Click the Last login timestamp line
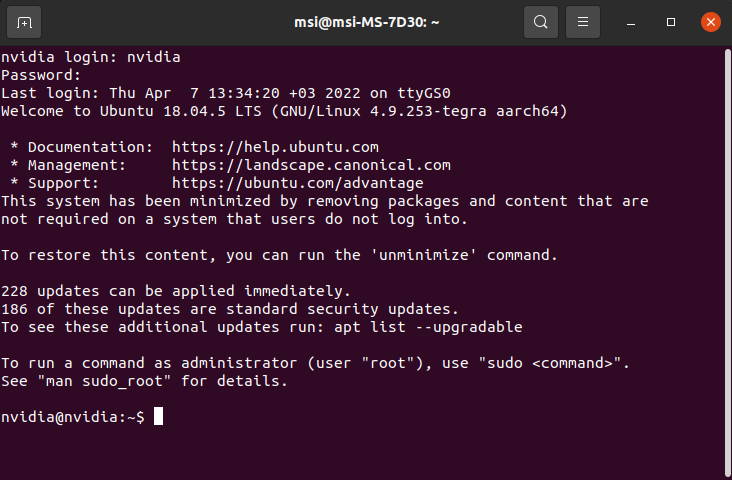Viewport: 732px width, 480px height. tap(225, 93)
